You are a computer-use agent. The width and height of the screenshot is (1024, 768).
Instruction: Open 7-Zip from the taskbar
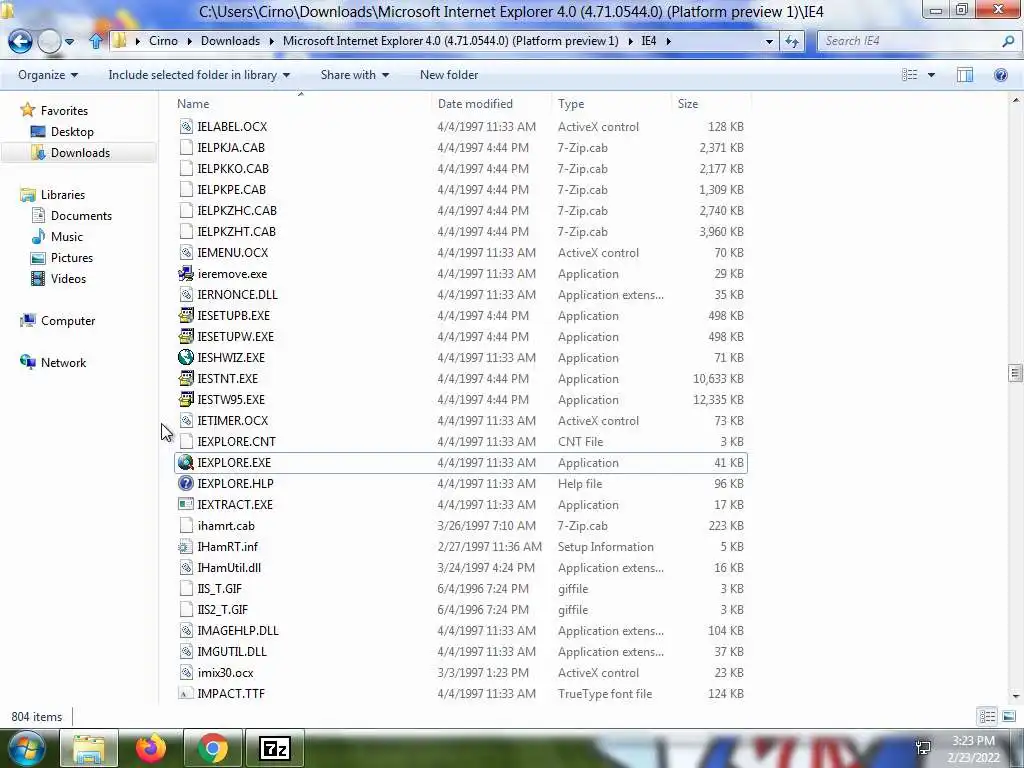click(274, 748)
